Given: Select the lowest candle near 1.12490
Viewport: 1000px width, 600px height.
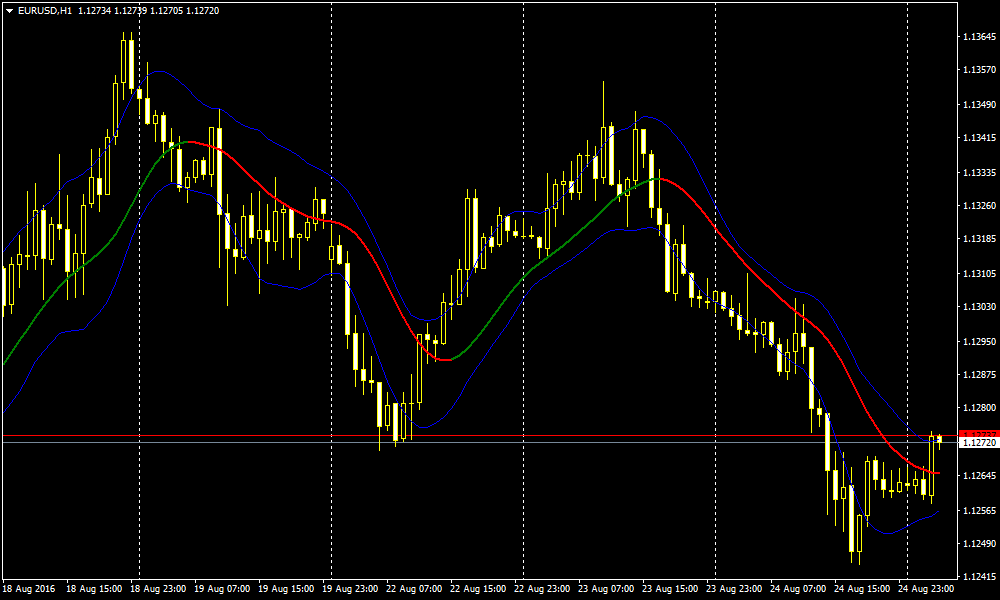Looking at the screenshot, I should 852,530.
